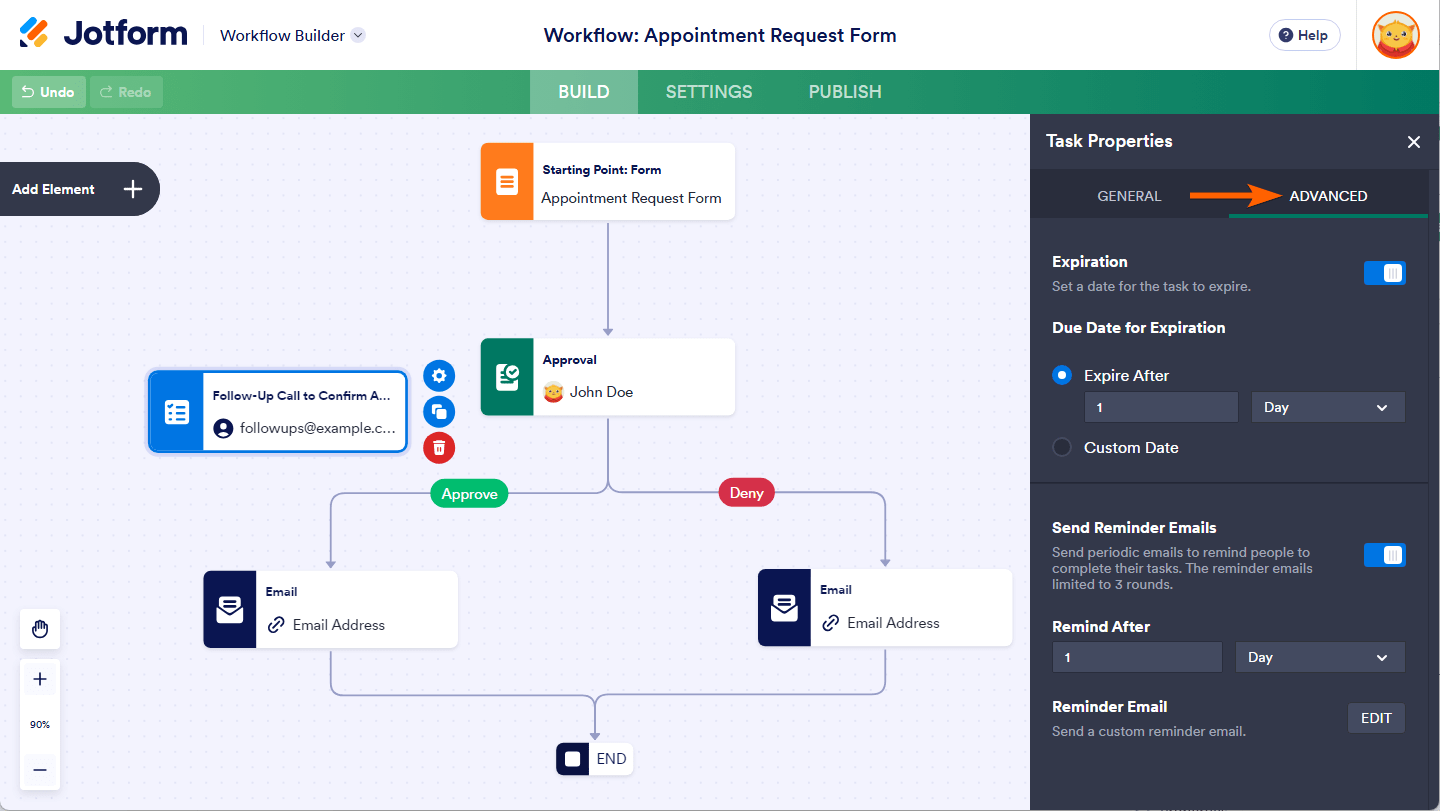1440x811 pixels.
Task: Zoom out with the minus icon
Action: pyautogui.click(x=40, y=770)
